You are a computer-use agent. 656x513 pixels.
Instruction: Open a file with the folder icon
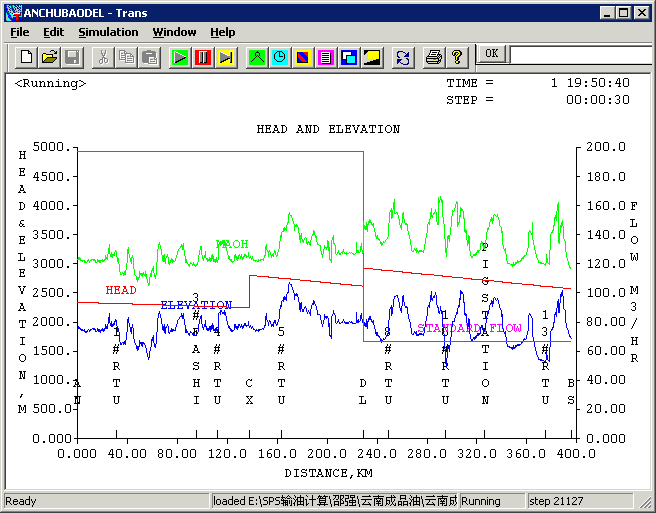tap(49, 57)
